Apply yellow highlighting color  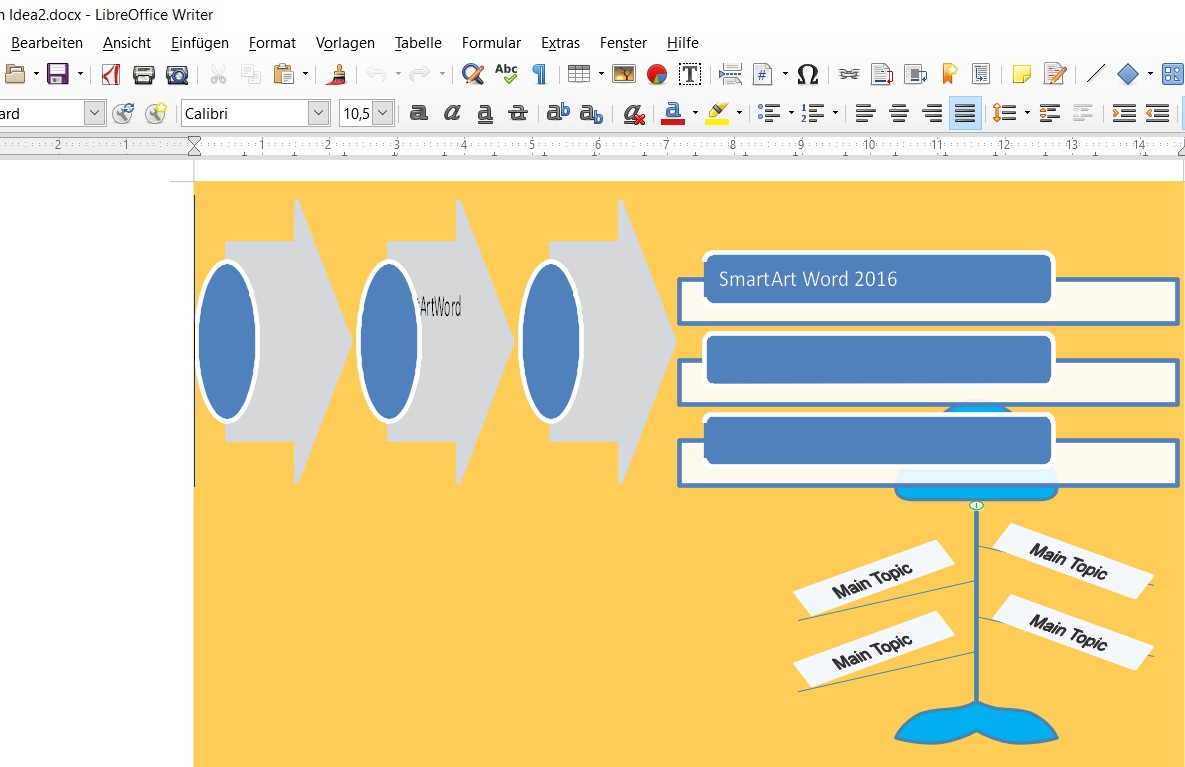click(717, 113)
